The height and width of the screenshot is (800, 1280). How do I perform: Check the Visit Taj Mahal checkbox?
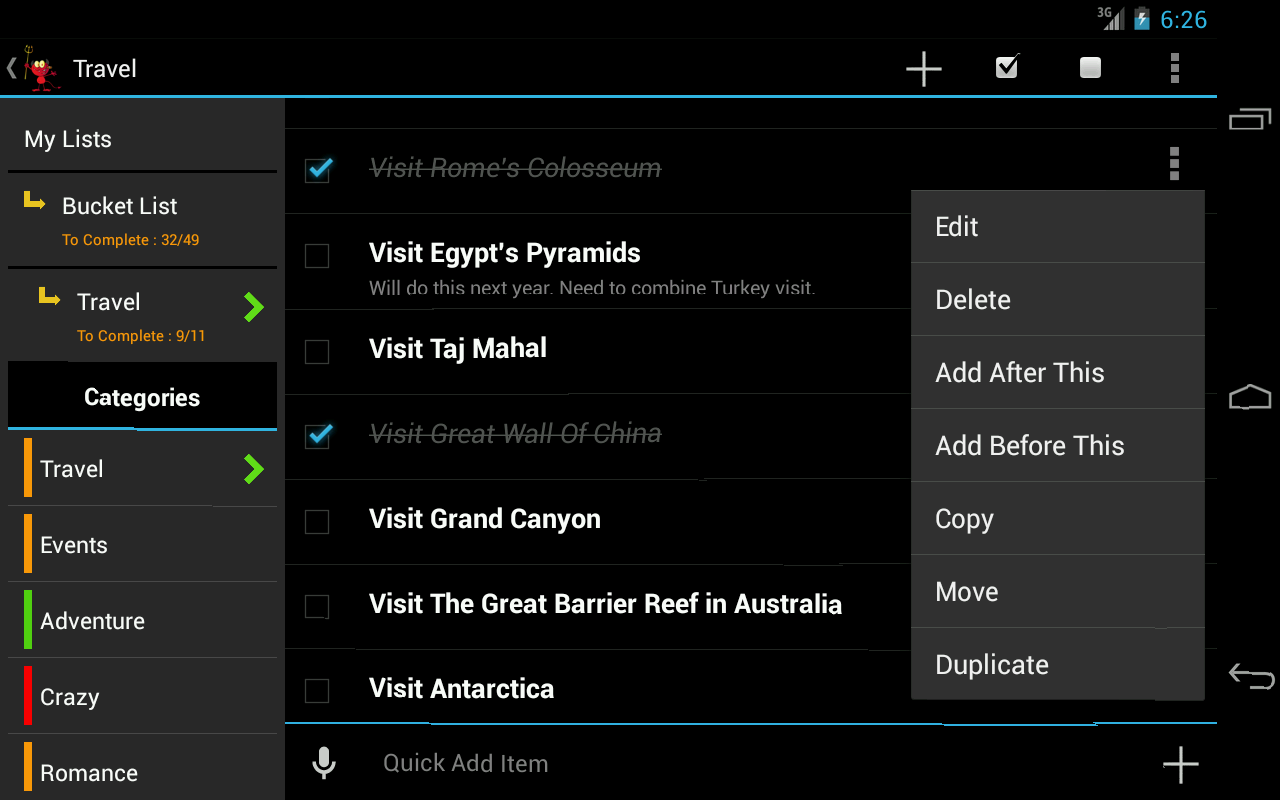coord(317,352)
